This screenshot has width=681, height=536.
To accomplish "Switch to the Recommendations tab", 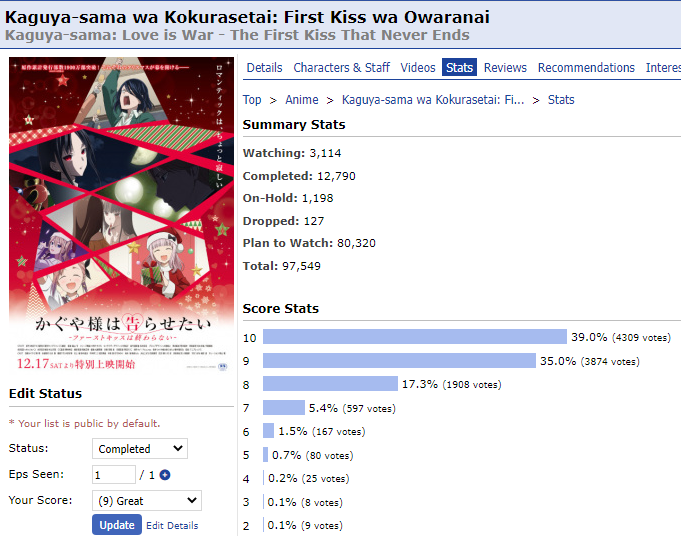I will [x=586, y=68].
